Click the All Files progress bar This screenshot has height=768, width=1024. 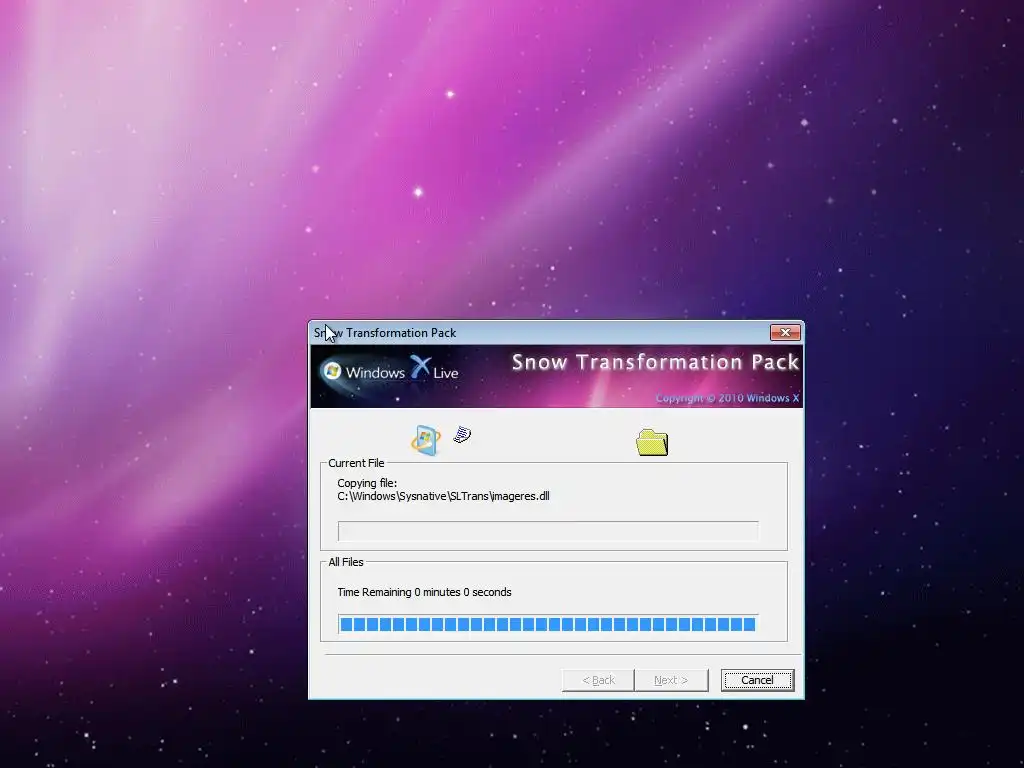pyautogui.click(x=548, y=624)
